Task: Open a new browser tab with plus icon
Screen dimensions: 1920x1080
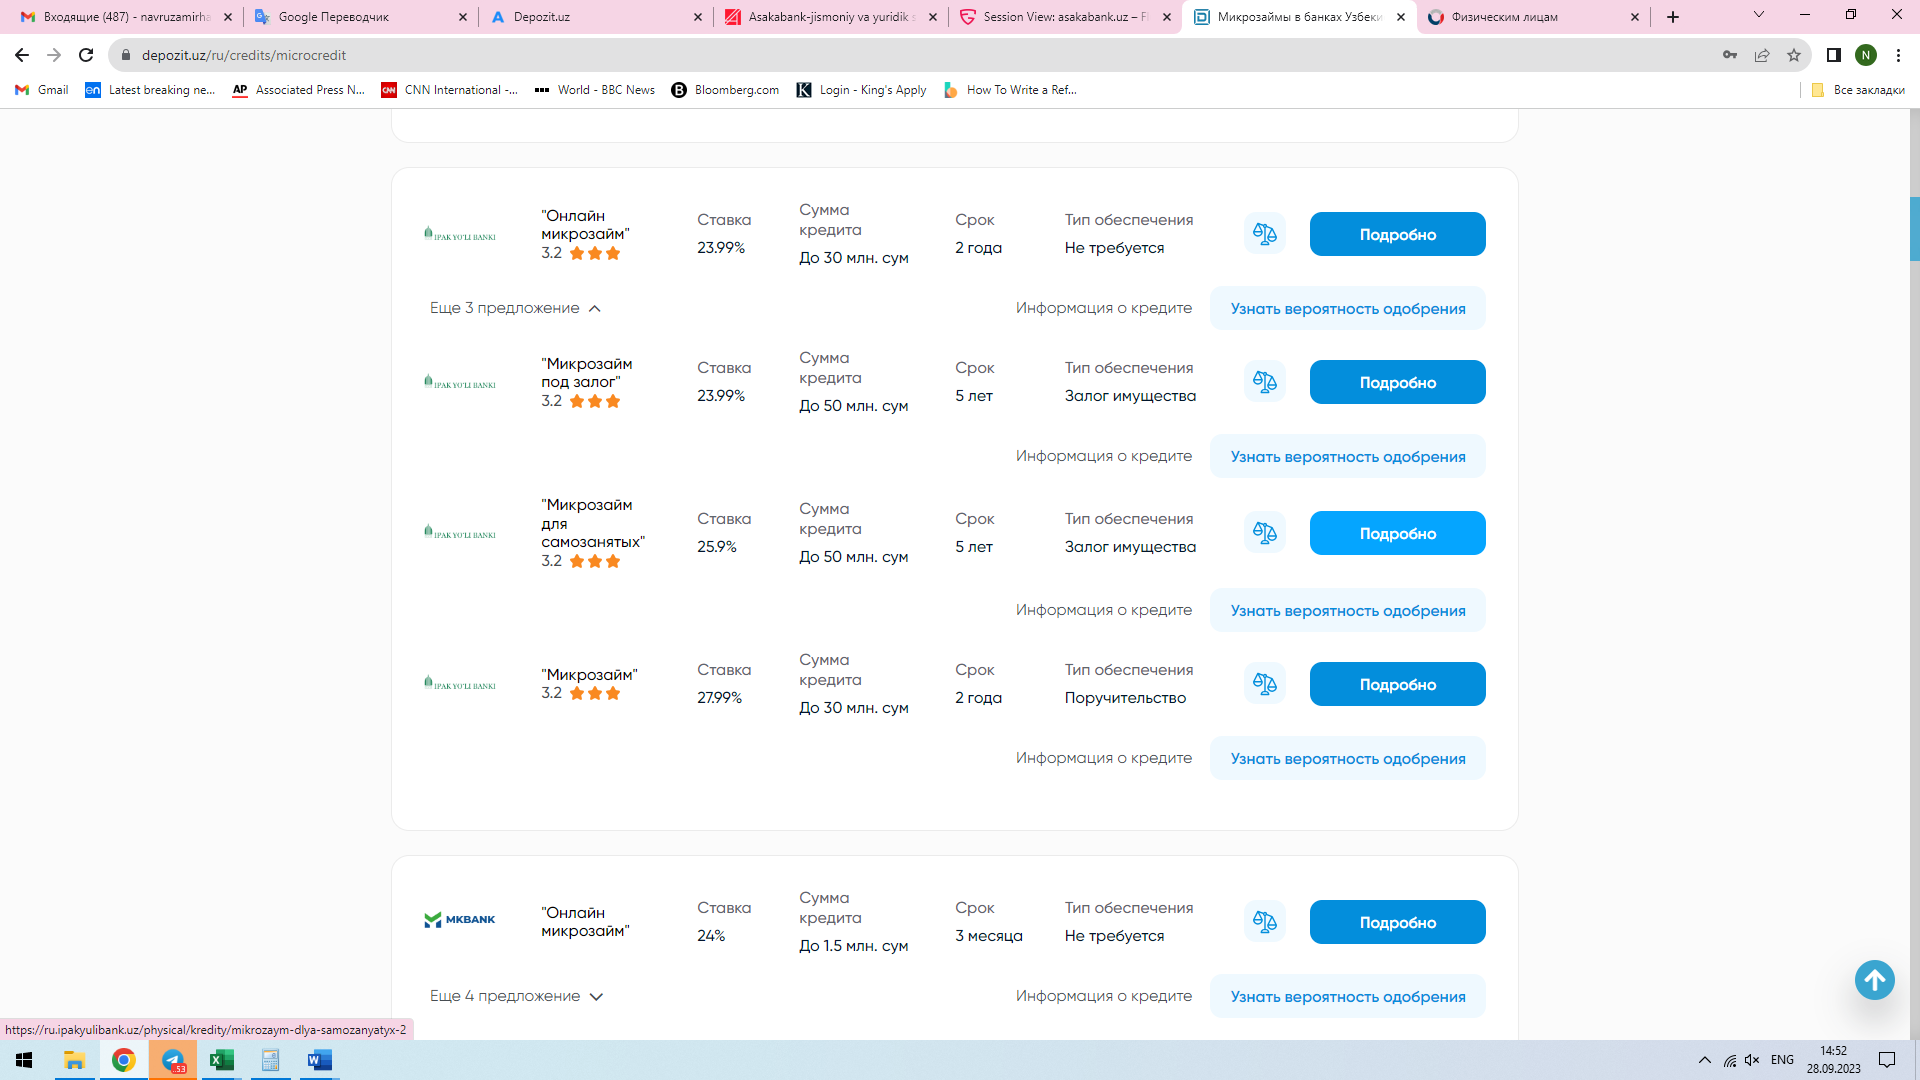Action: pos(1673,17)
